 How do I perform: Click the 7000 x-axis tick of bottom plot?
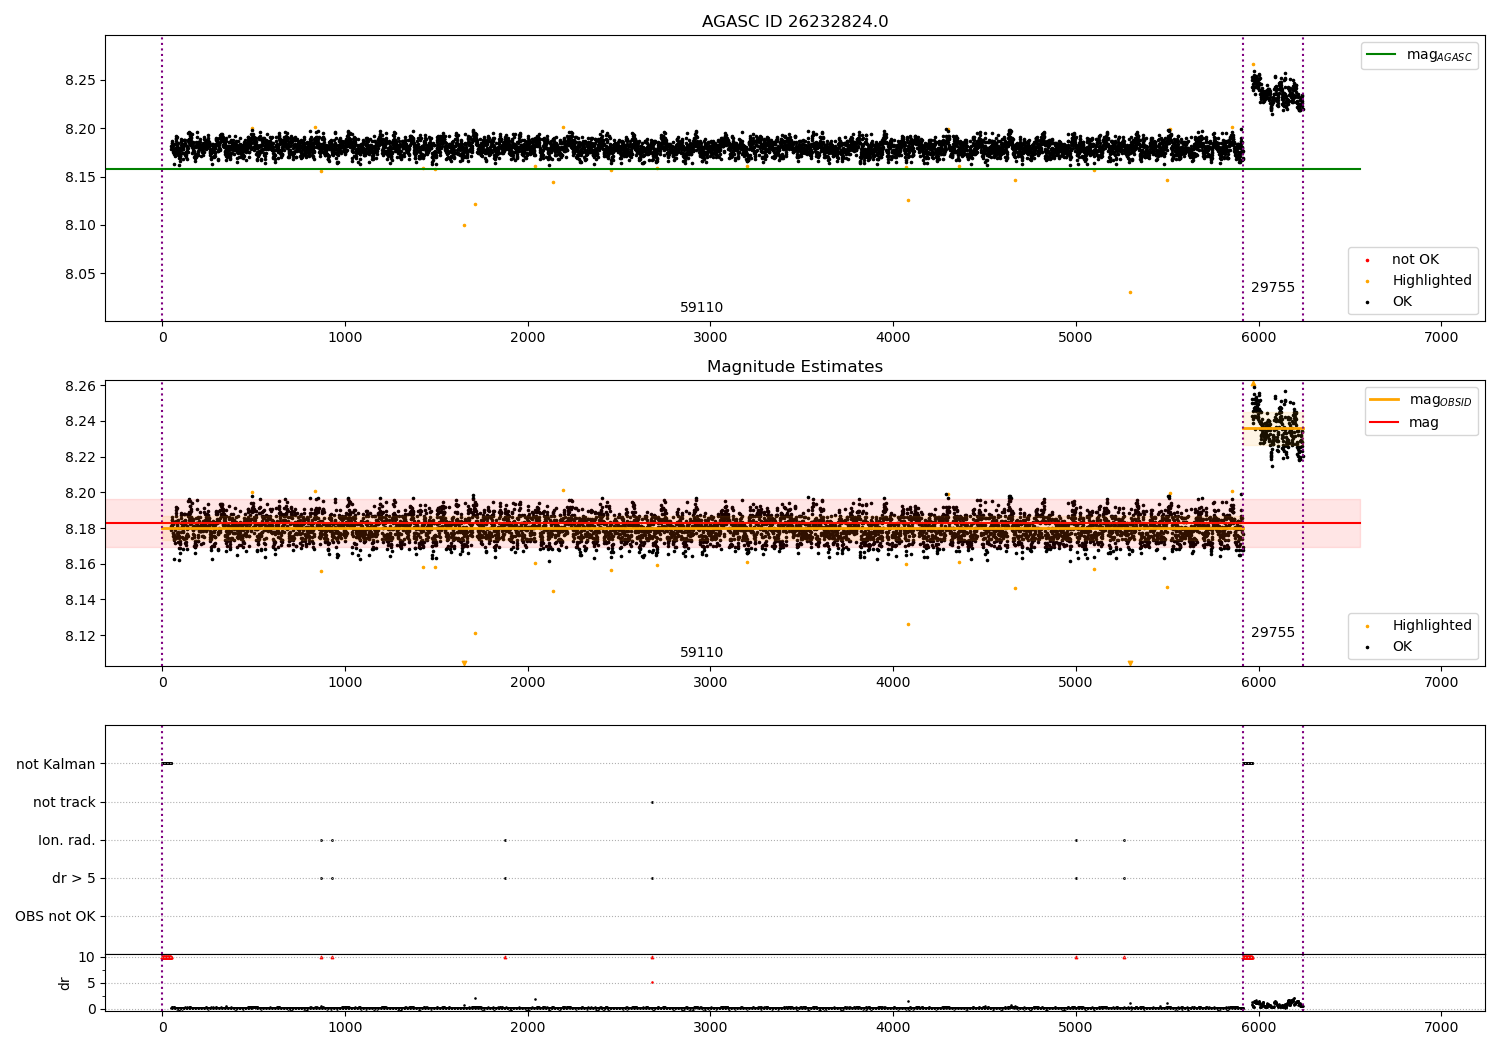tap(1441, 1027)
